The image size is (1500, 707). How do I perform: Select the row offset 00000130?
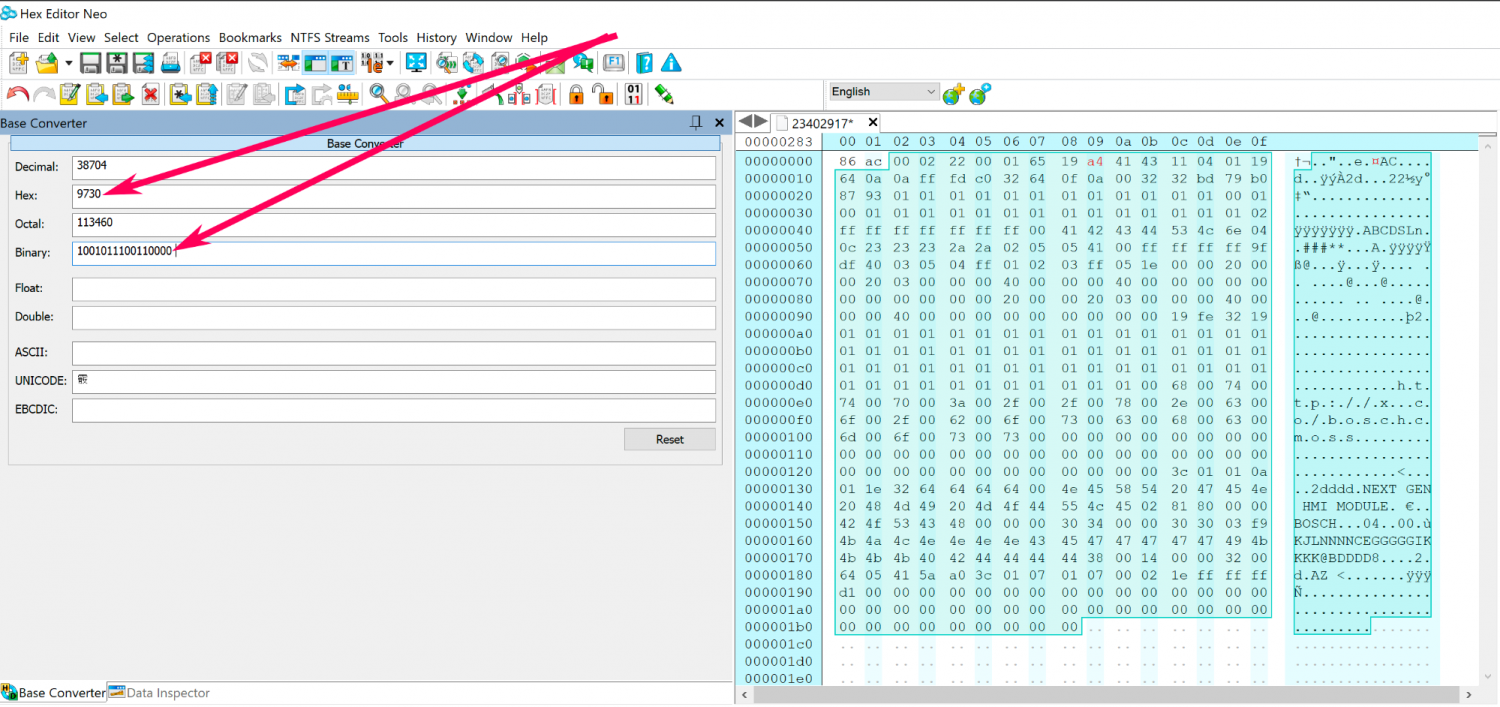pos(780,489)
